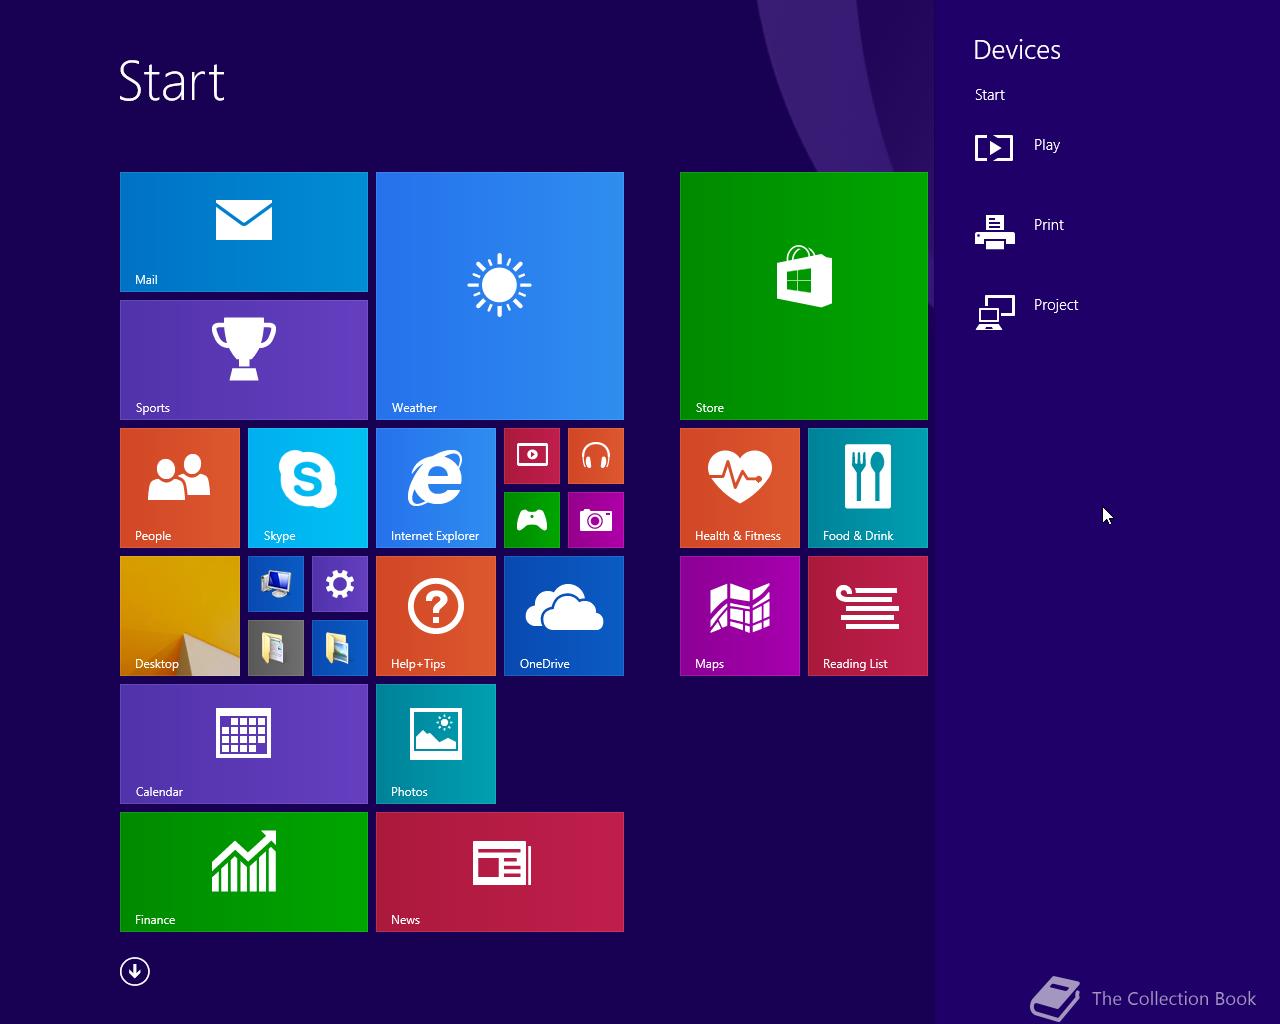Open the Xbox Games controller tile
The width and height of the screenshot is (1280, 1024).
532,520
